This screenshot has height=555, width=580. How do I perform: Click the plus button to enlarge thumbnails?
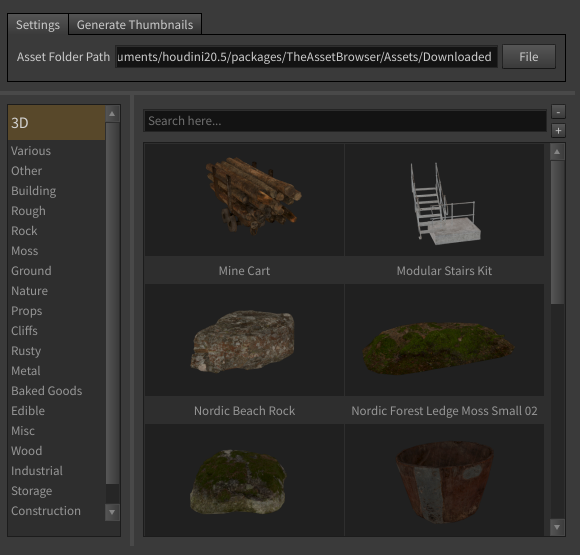pos(558,130)
